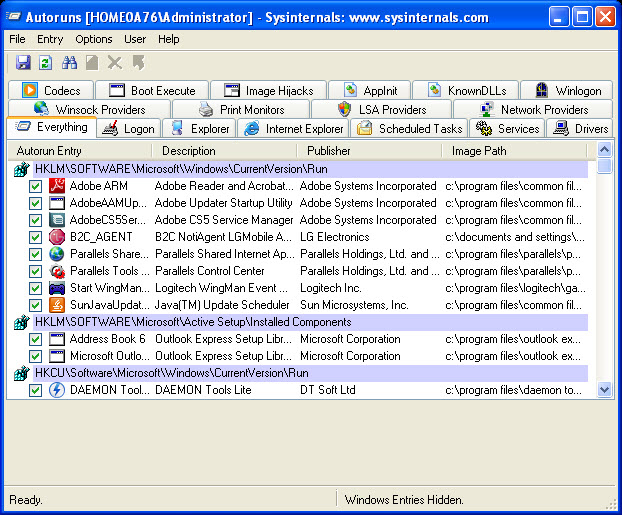Uncheck the AdobeAAMUp... entry checkbox
This screenshot has width=622, height=515.
coord(35,203)
